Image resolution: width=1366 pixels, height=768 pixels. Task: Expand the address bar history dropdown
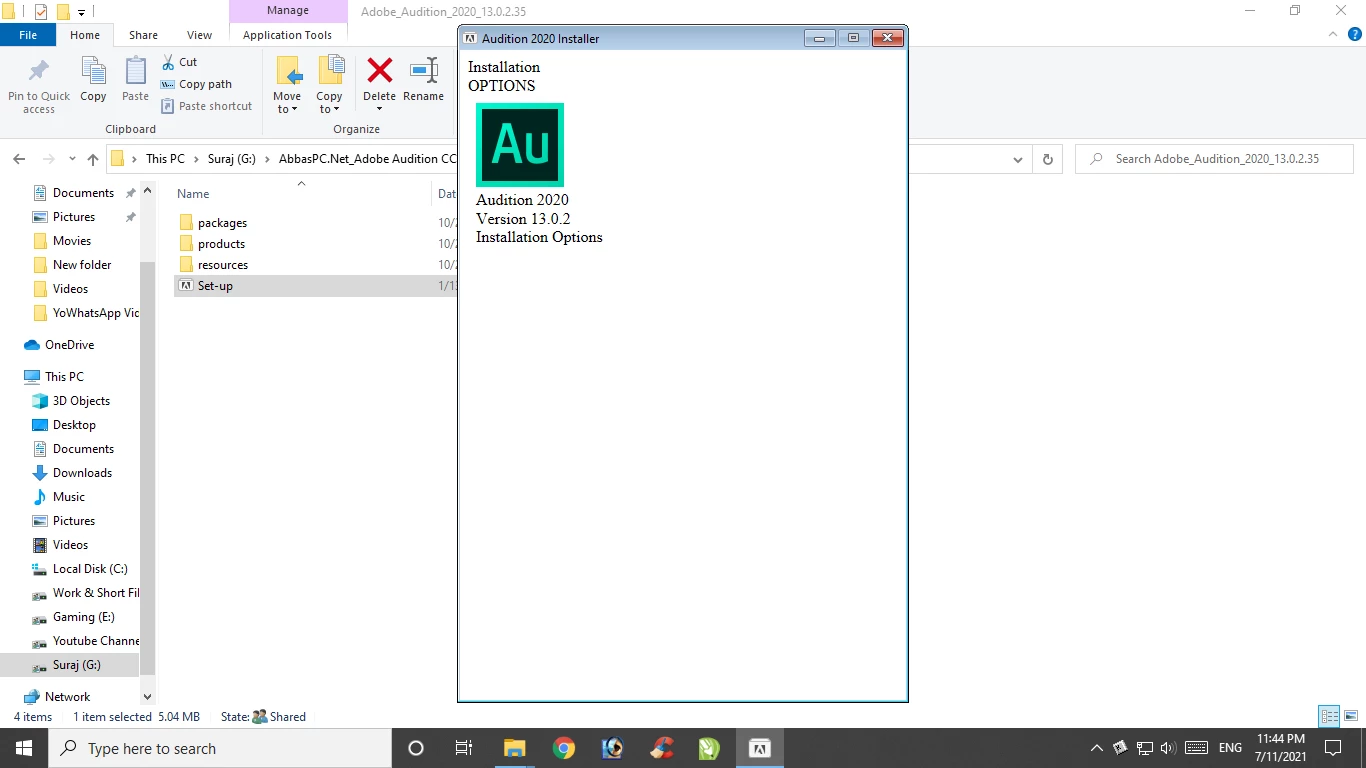pos(1018,159)
